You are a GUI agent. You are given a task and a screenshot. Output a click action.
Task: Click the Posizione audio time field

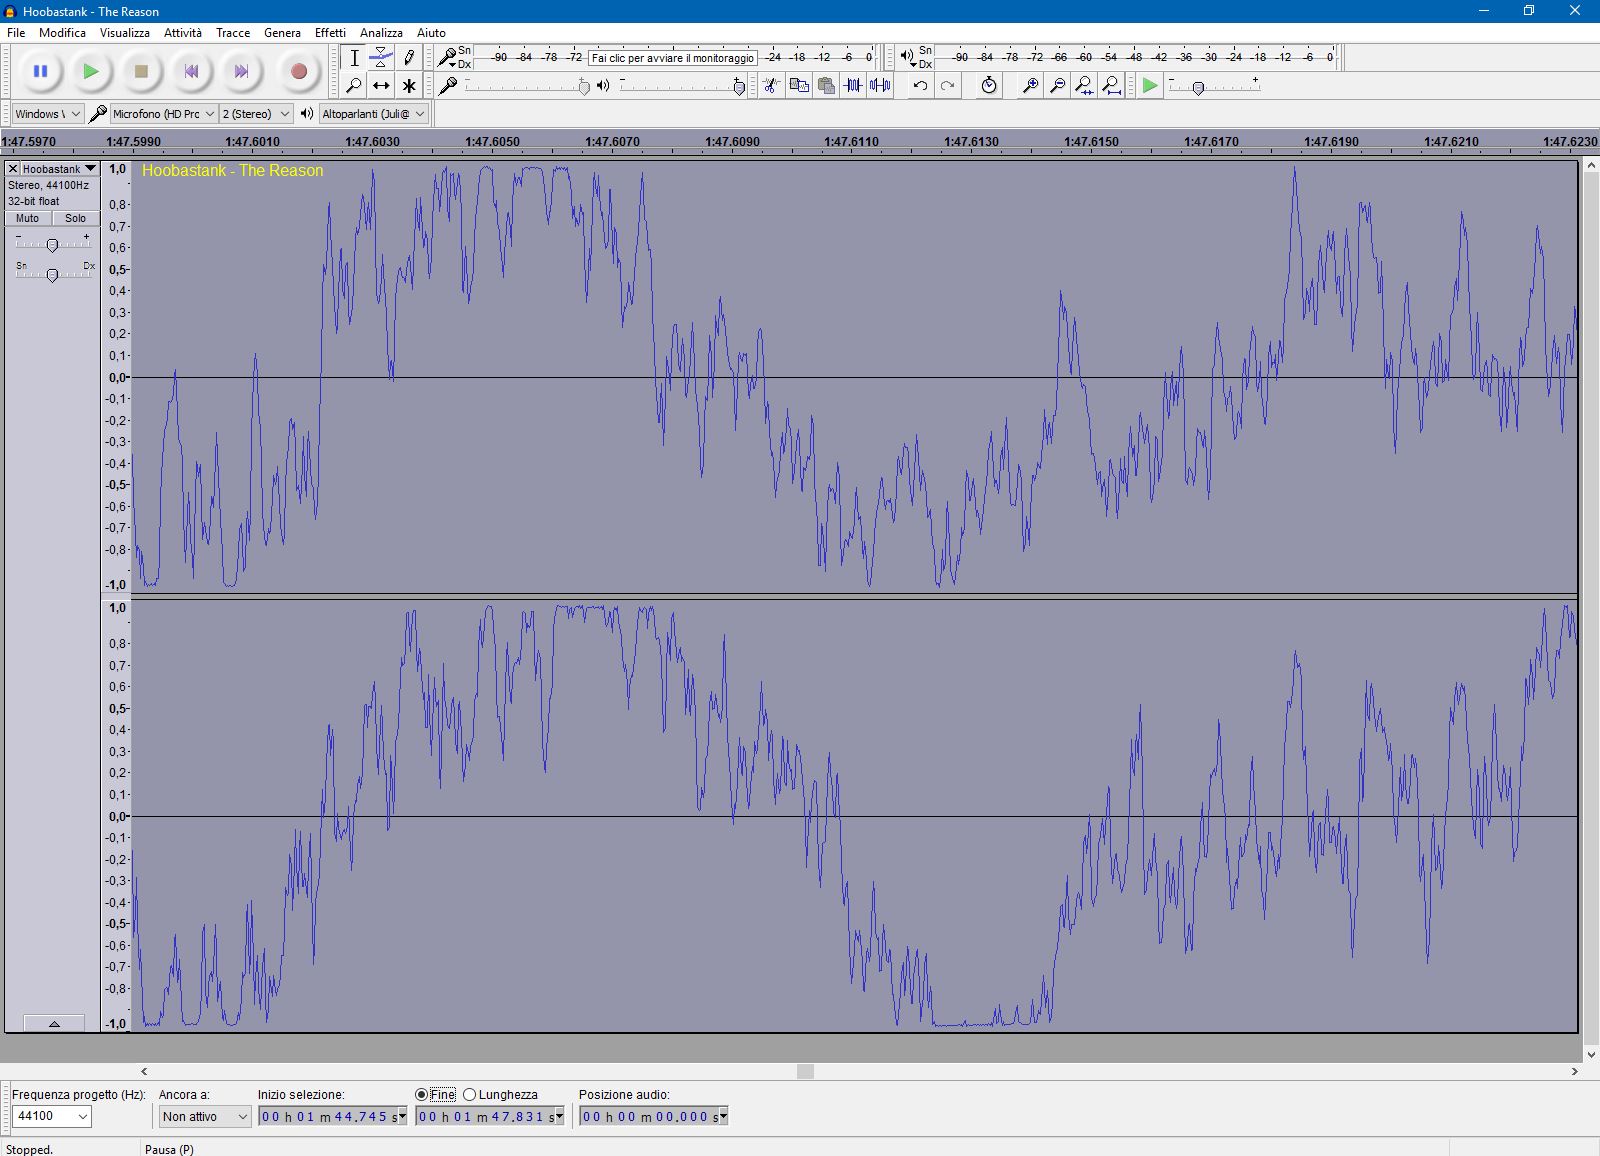point(654,1116)
